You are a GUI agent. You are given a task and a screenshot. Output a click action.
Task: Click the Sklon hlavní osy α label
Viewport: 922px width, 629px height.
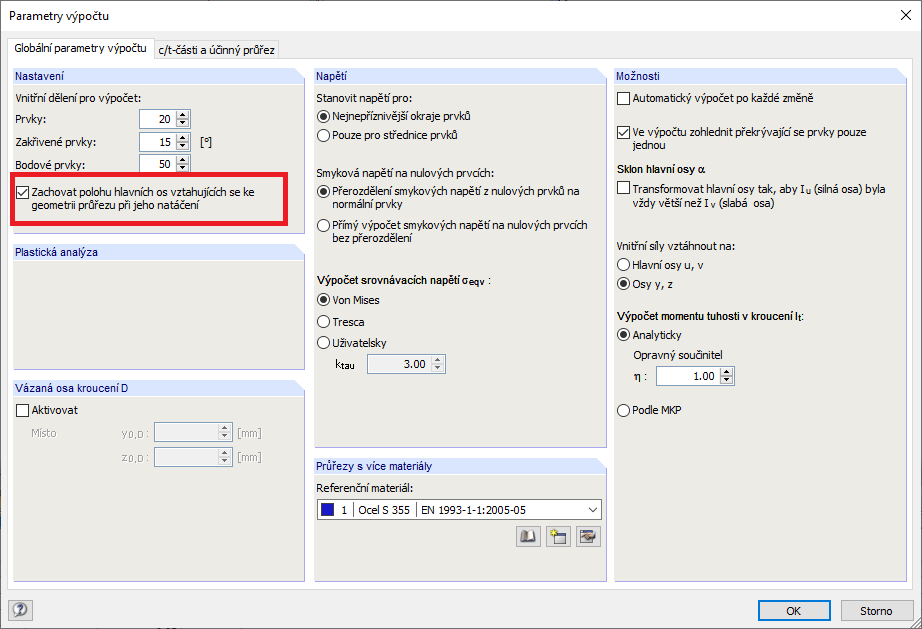[x=661, y=169]
